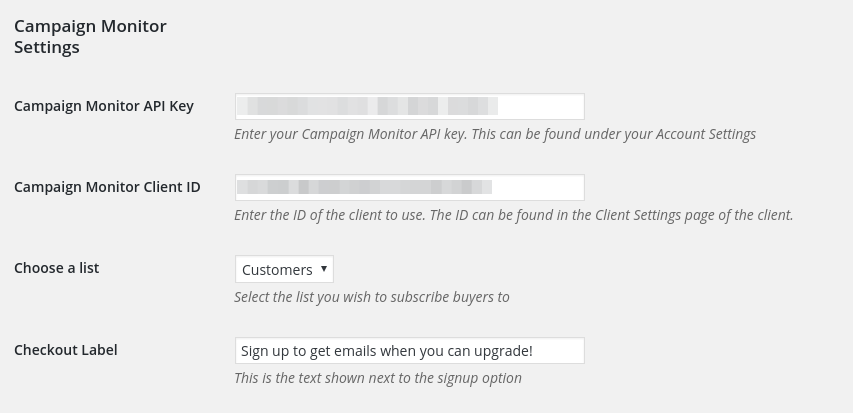
Task: Click "Select the list you wish" description
Action: [x=371, y=297]
